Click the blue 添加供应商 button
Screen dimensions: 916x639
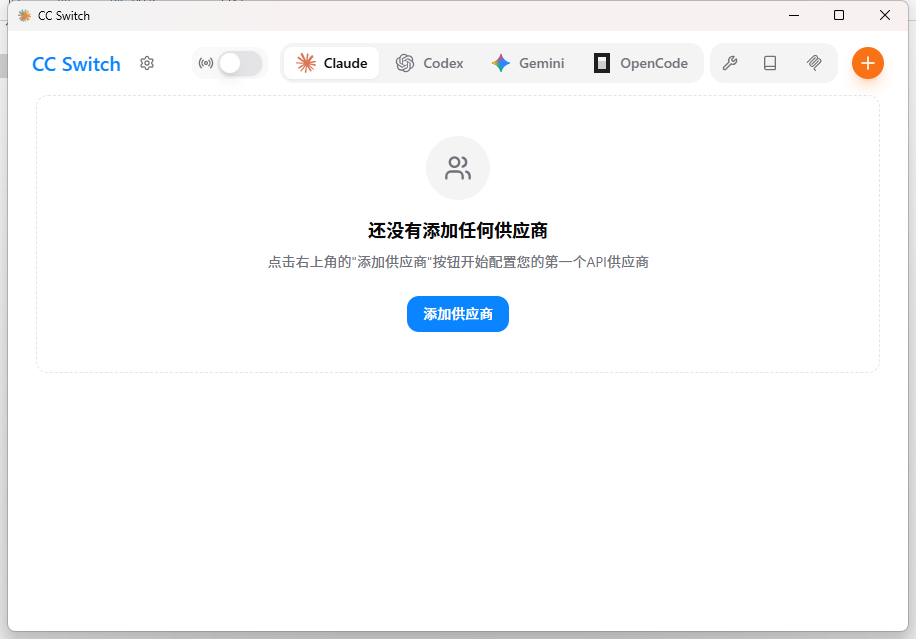click(x=458, y=314)
